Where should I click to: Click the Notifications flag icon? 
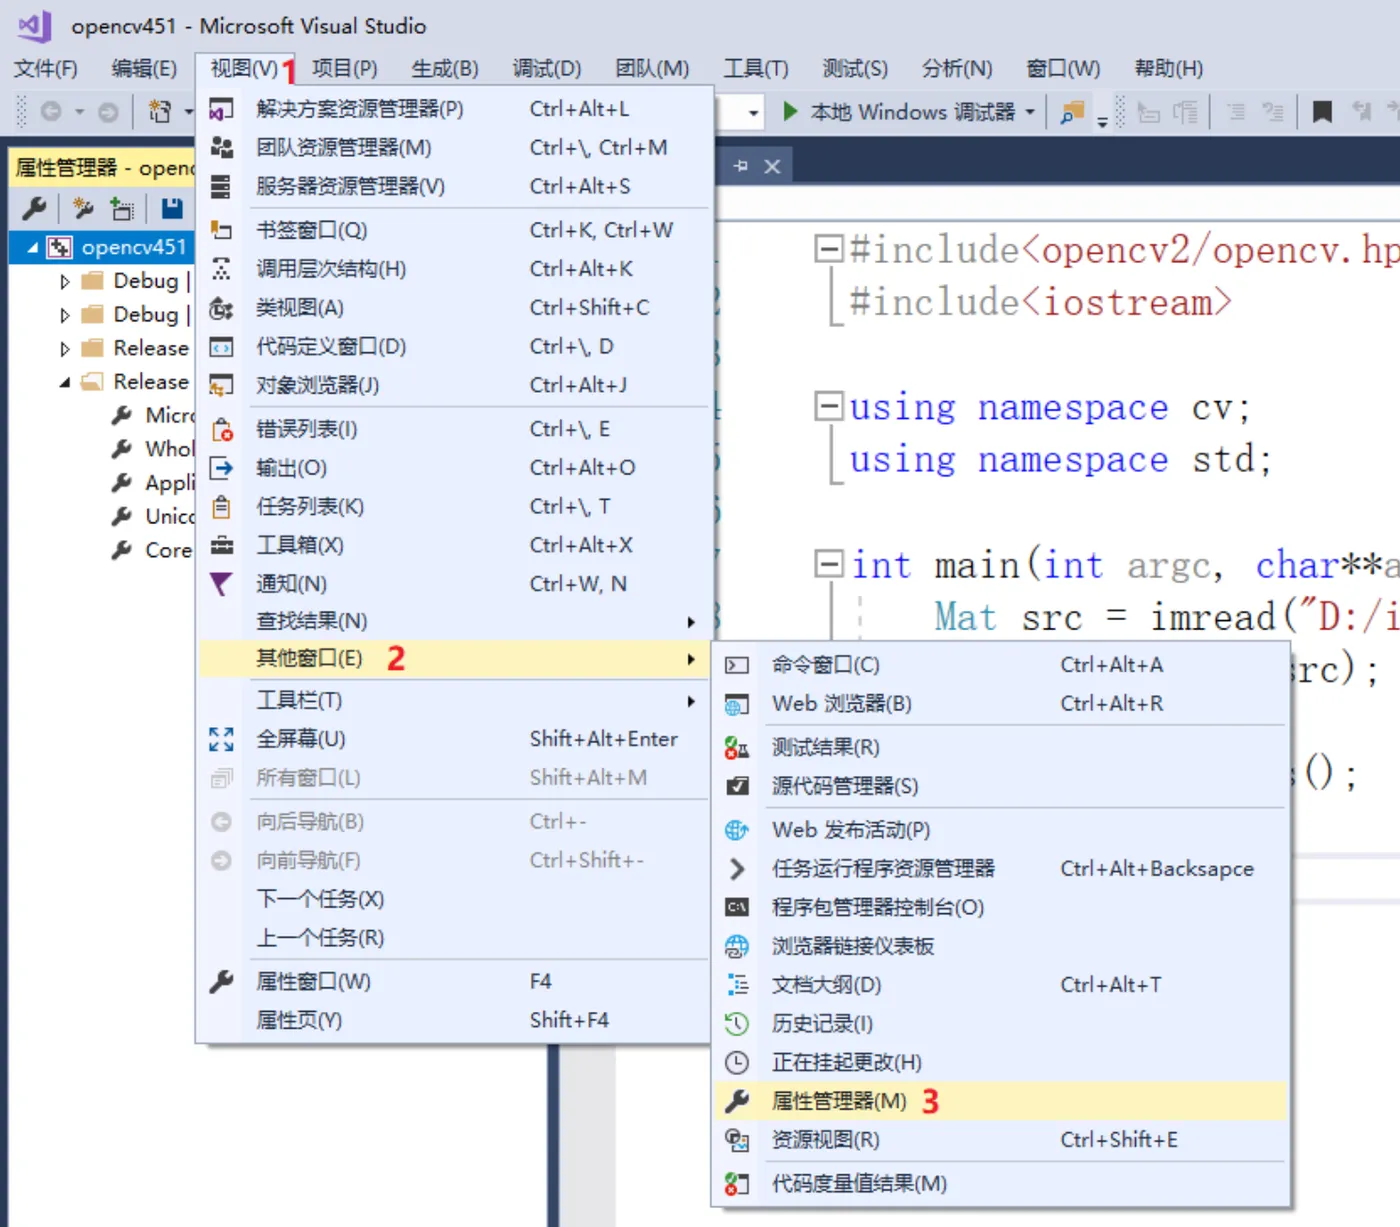click(x=221, y=584)
